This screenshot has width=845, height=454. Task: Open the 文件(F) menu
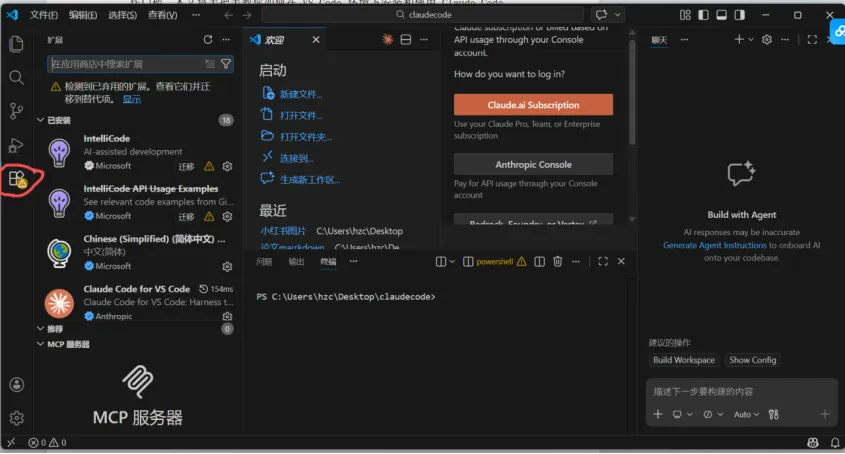pos(44,15)
